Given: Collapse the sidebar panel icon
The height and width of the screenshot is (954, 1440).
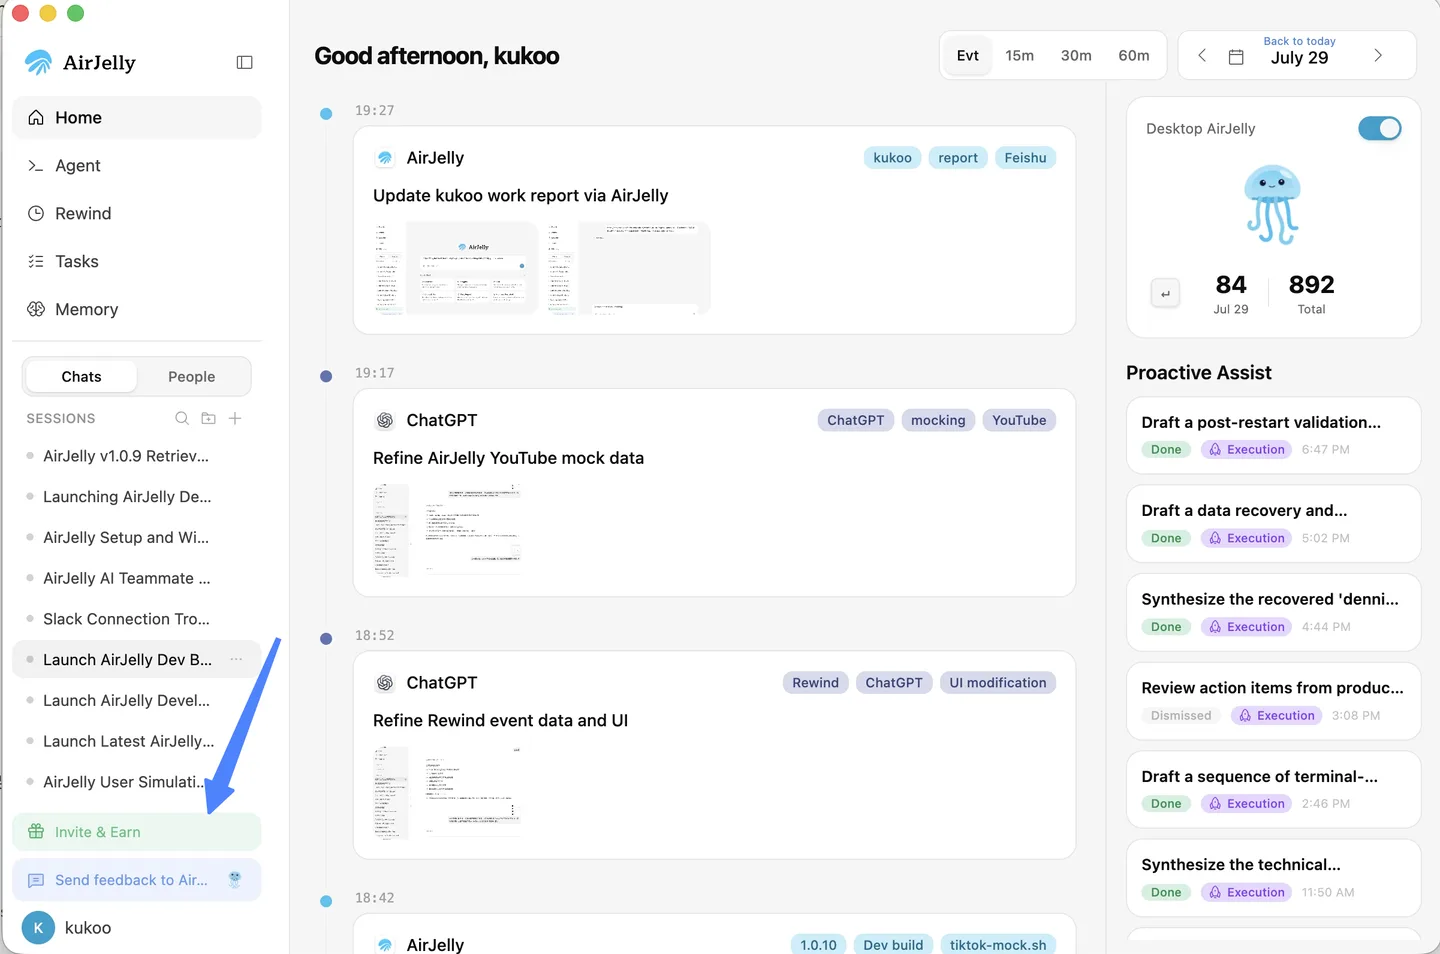Looking at the screenshot, I should click(244, 62).
